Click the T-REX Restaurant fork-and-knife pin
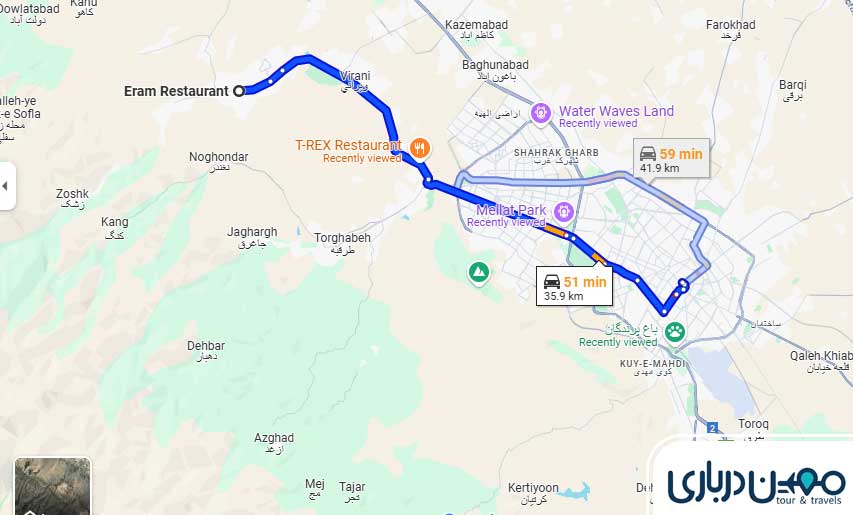The width and height of the screenshot is (853, 515). [x=420, y=147]
